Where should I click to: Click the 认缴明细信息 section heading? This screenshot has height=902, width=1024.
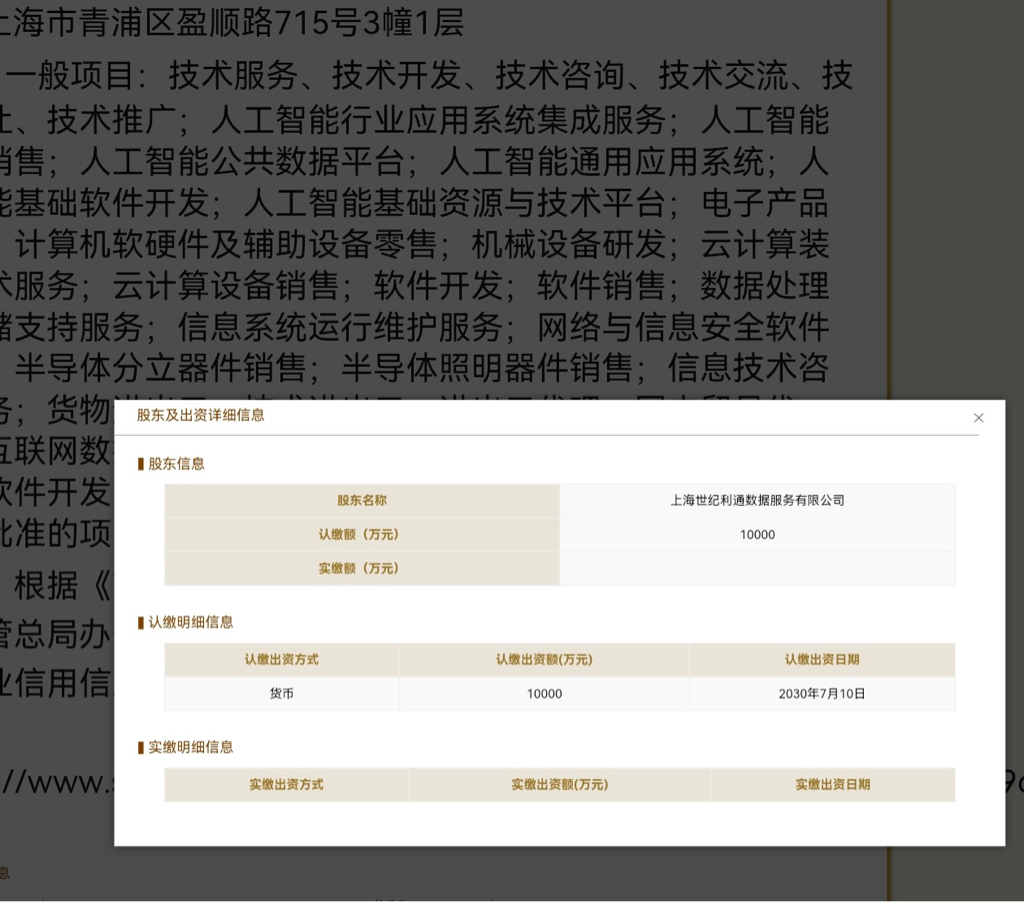click(191, 622)
